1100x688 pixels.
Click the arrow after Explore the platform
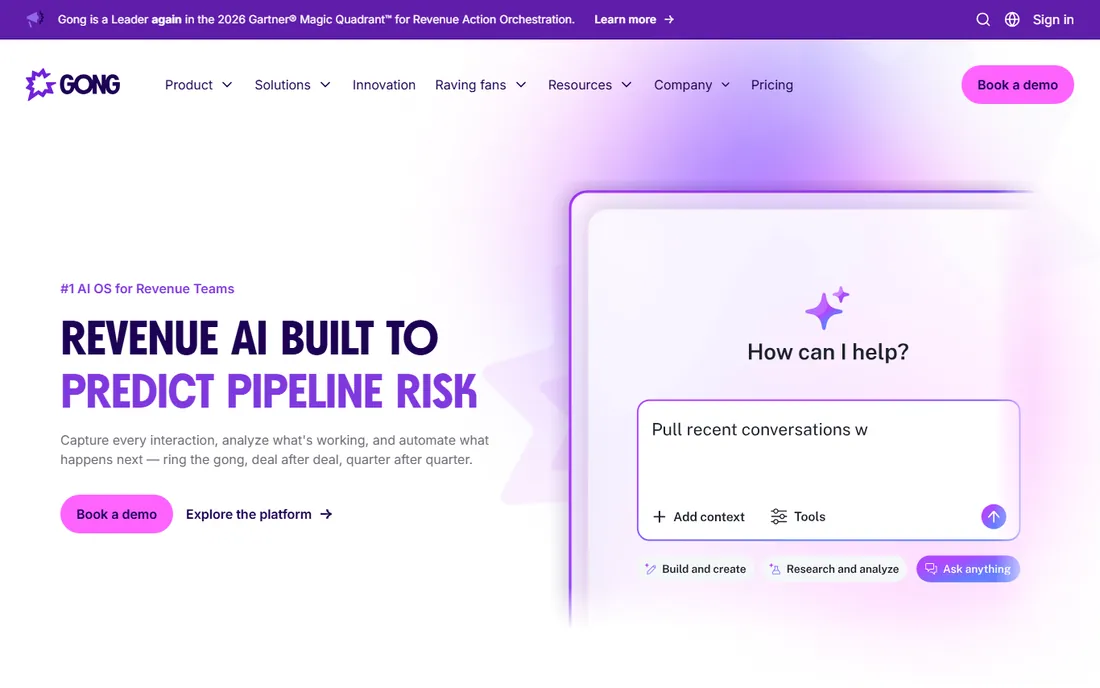[326, 514]
